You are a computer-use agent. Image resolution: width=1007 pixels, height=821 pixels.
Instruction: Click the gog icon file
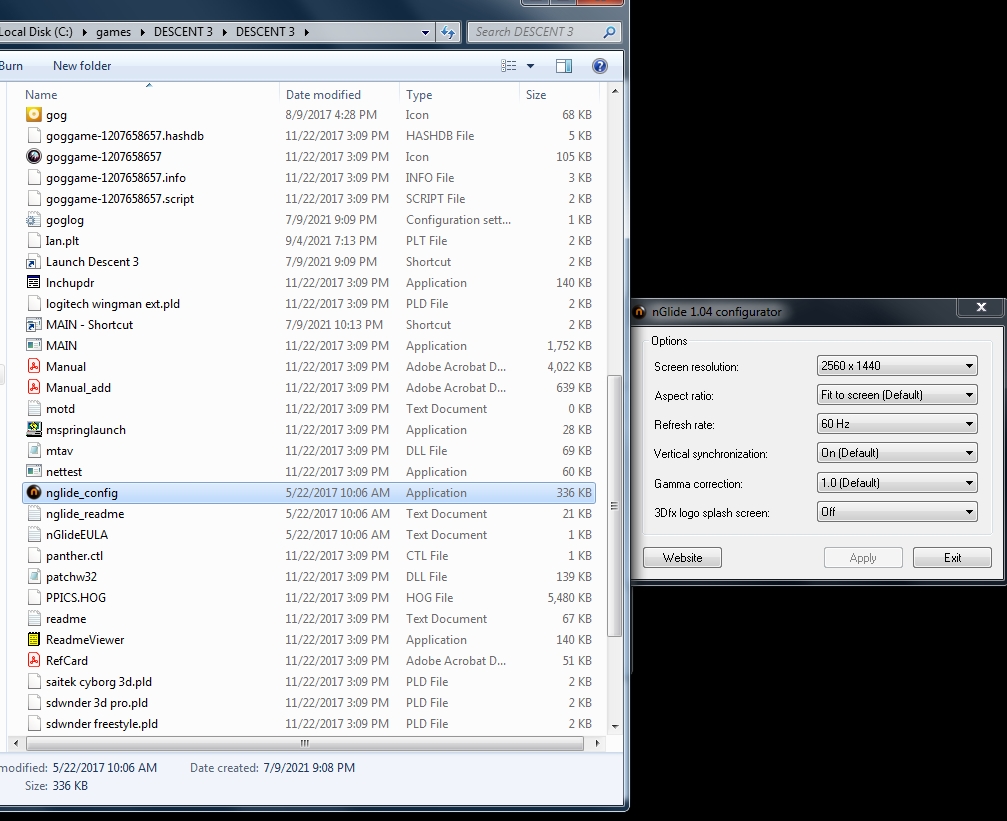pyautogui.click(x=33, y=115)
